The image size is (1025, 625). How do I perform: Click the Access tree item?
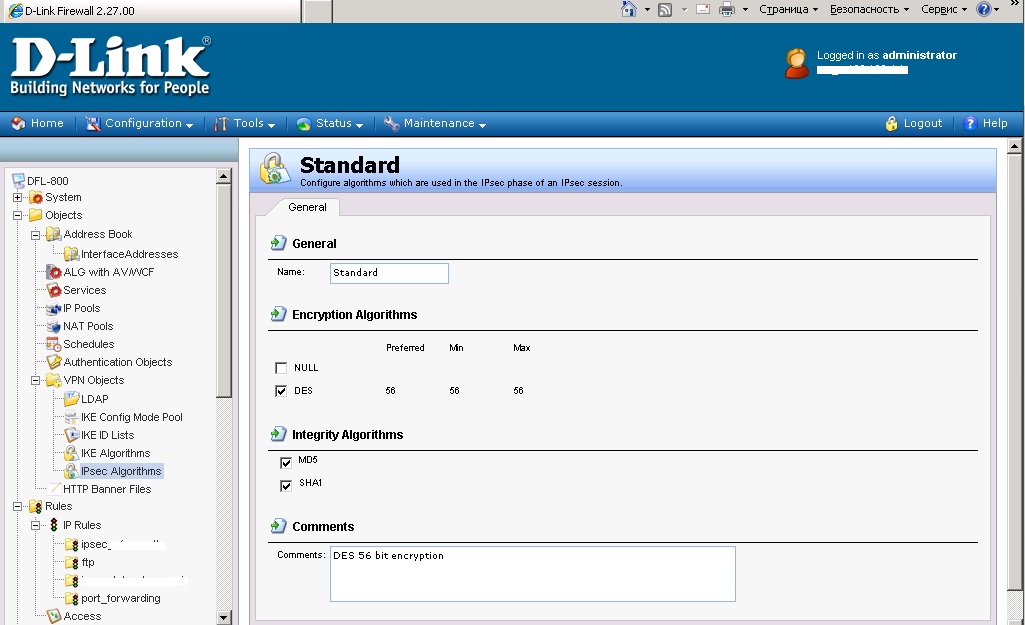82,616
